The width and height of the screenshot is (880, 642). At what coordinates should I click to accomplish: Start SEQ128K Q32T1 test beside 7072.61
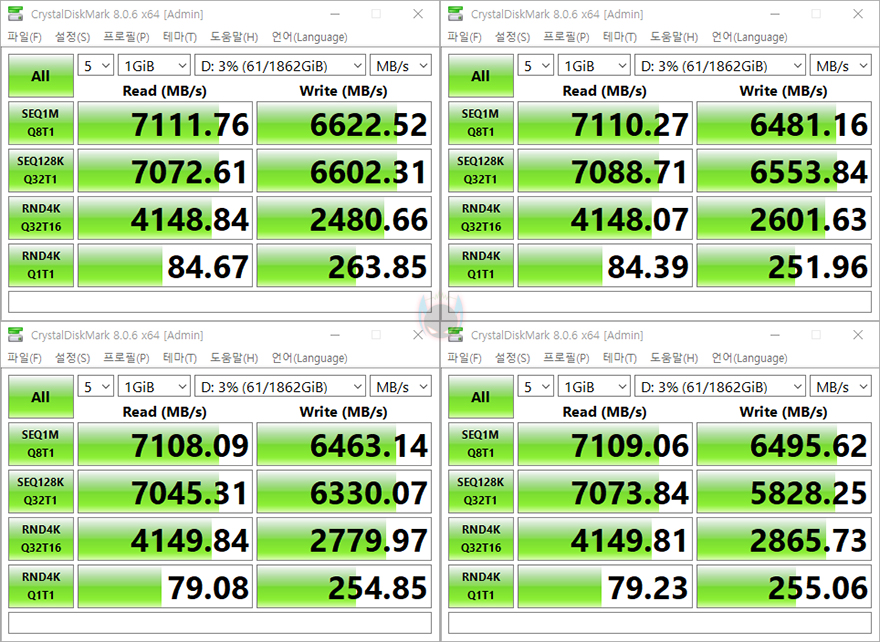(x=41, y=170)
